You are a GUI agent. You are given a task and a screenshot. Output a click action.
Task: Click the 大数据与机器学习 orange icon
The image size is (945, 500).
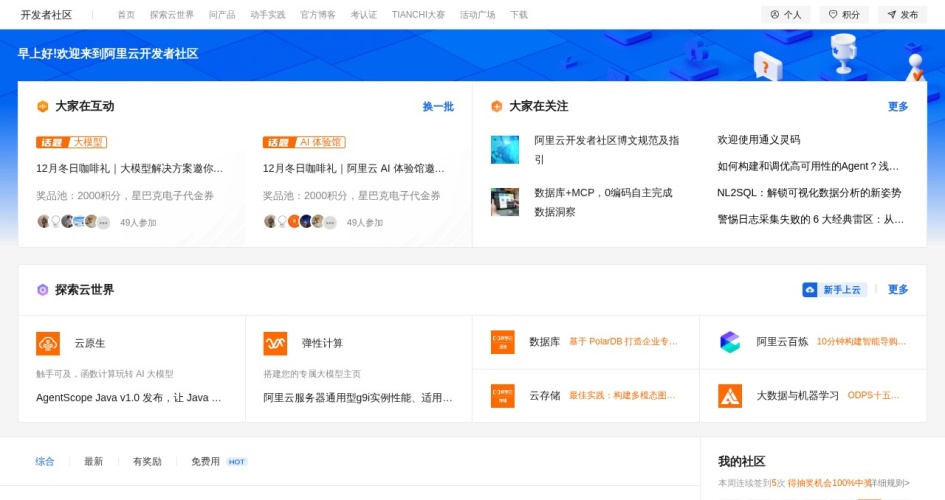pos(730,396)
